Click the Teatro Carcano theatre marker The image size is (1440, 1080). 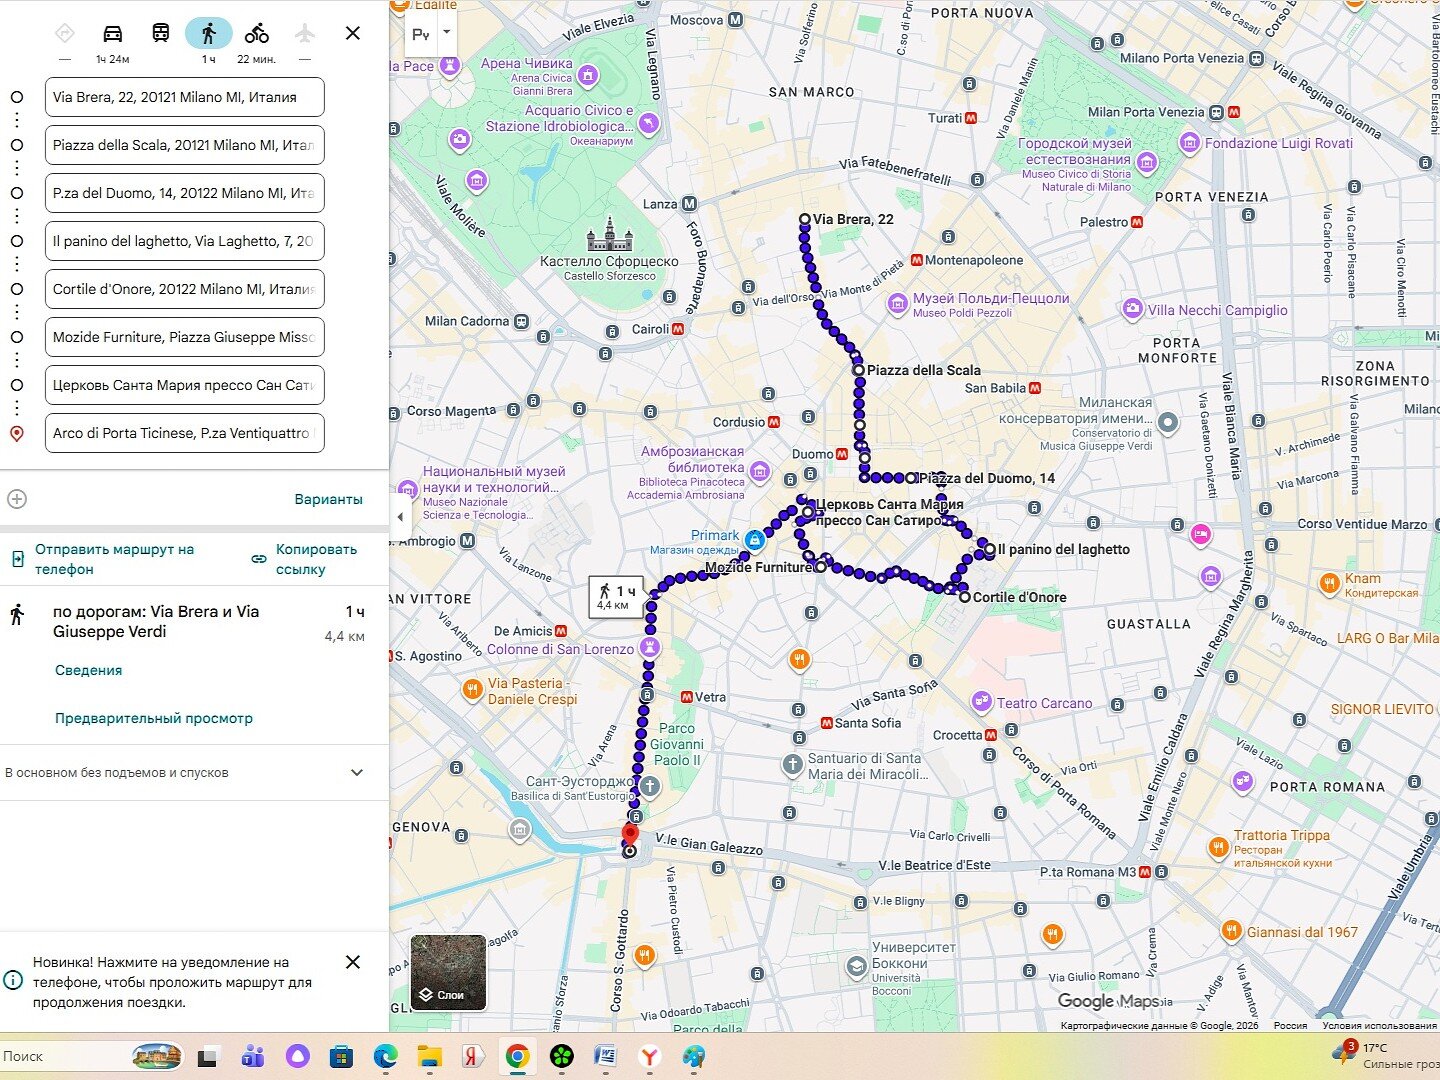pyautogui.click(x=981, y=702)
